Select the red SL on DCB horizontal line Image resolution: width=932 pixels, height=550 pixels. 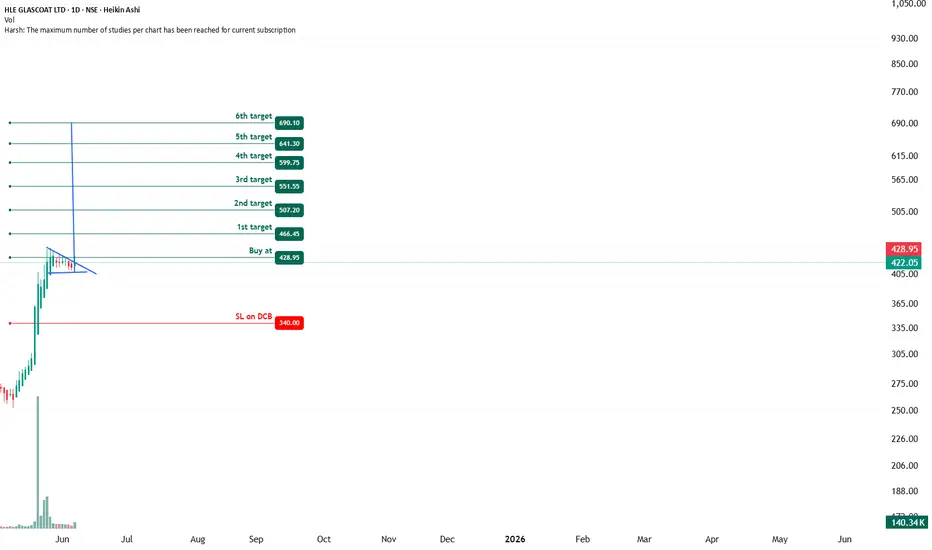click(141, 323)
